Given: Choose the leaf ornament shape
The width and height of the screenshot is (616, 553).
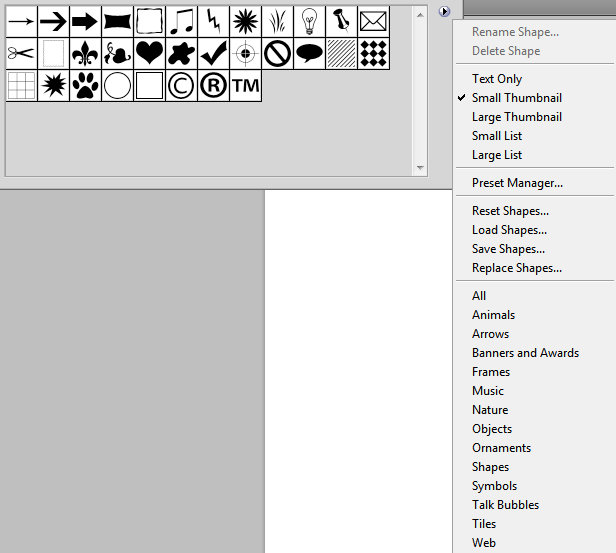Looking at the screenshot, I should (x=117, y=53).
